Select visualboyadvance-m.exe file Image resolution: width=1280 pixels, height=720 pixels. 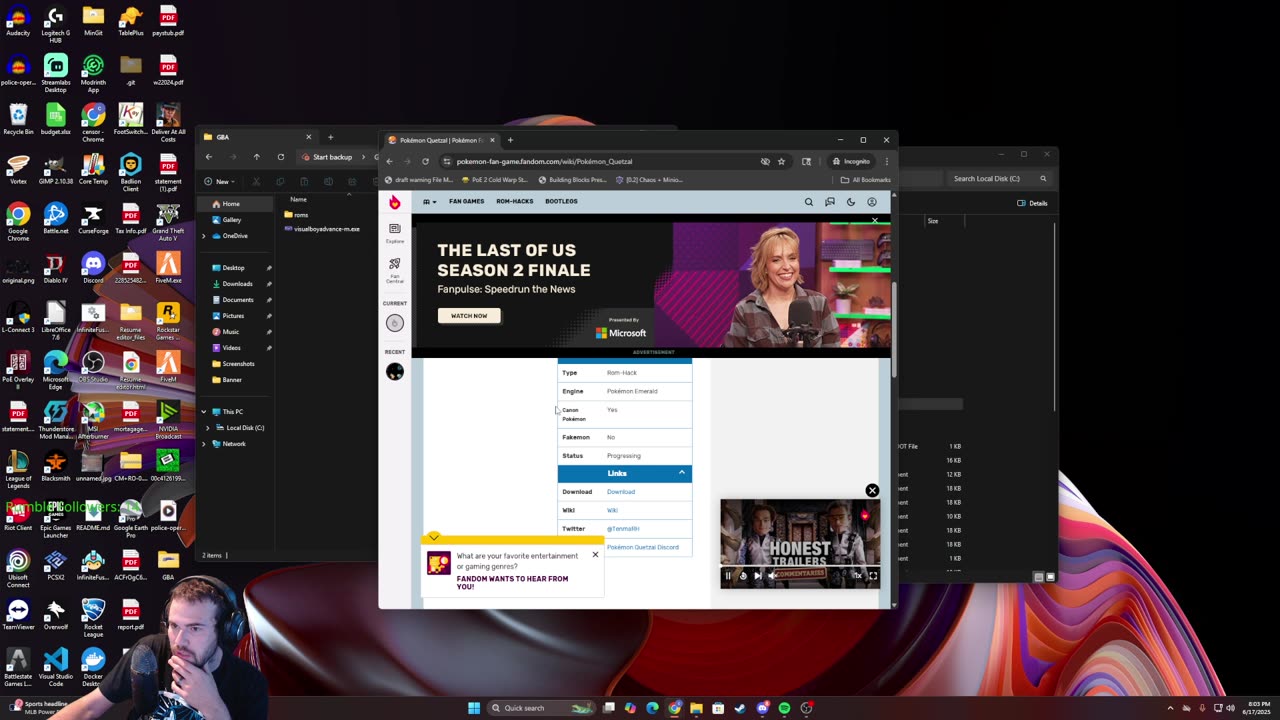click(x=322, y=229)
